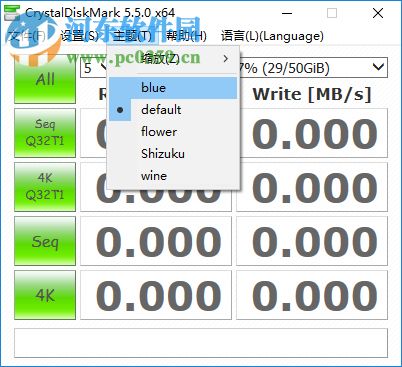This screenshot has width=402, height=367.
Task: Expand the 缩放(Z) zoom submenu
Action: click(x=173, y=59)
